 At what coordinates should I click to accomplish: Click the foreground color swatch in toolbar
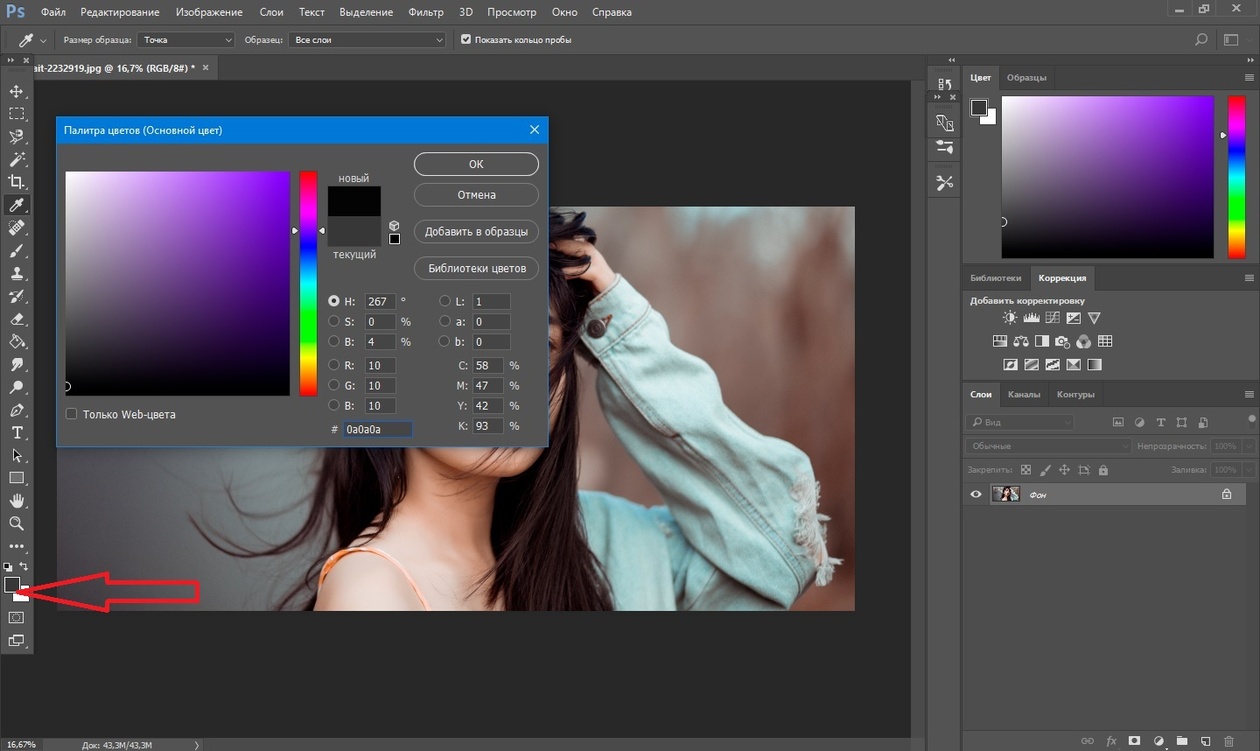click(x=12, y=585)
